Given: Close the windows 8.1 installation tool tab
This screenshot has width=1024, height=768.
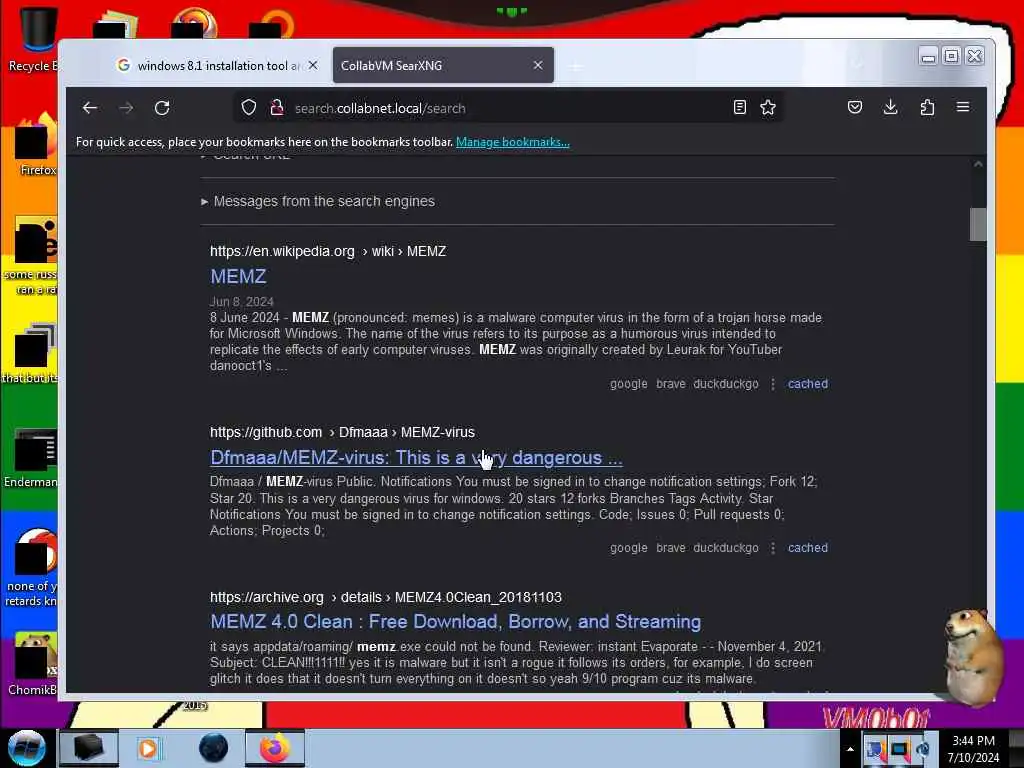Looking at the screenshot, I should click(x=313, y=65).
